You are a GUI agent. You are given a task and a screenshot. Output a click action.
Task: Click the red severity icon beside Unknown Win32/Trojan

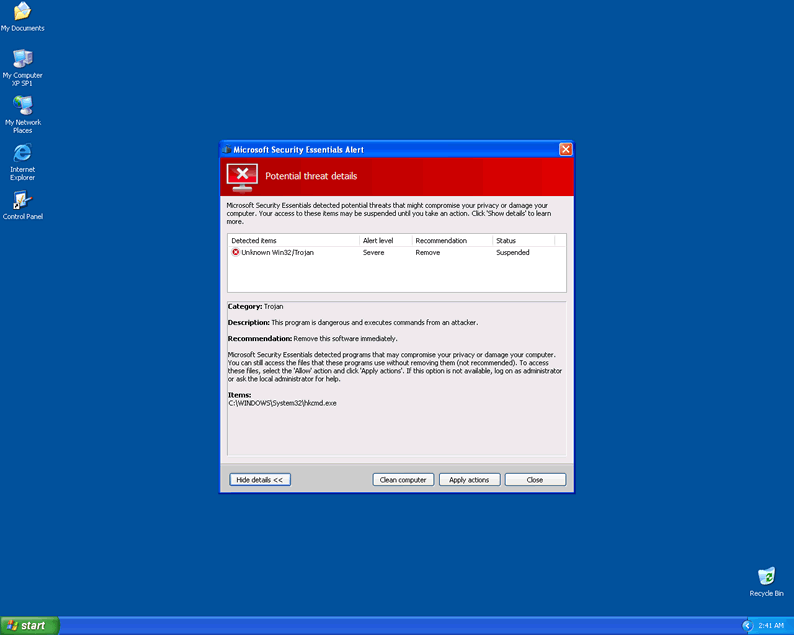(x=236, y=253)
